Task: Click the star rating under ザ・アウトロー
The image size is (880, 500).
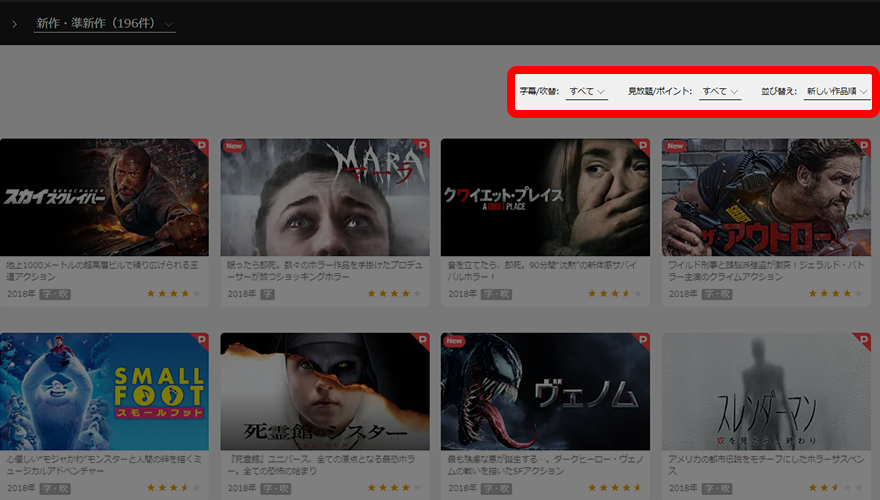Action: point(835,293)
